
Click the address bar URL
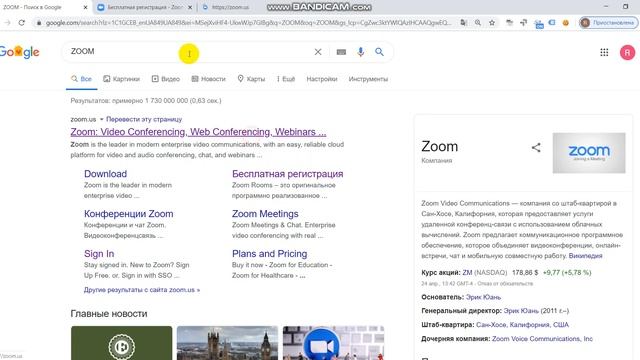point(248,23)
